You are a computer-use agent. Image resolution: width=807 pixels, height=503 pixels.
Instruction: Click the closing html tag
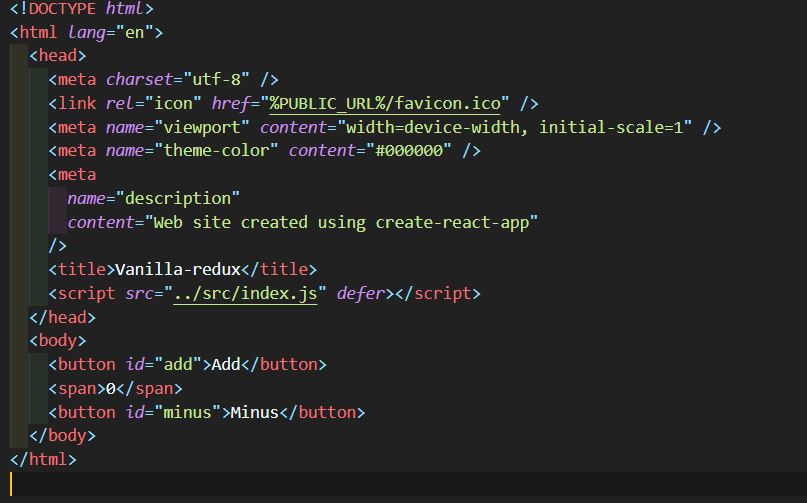click(43, 459)
